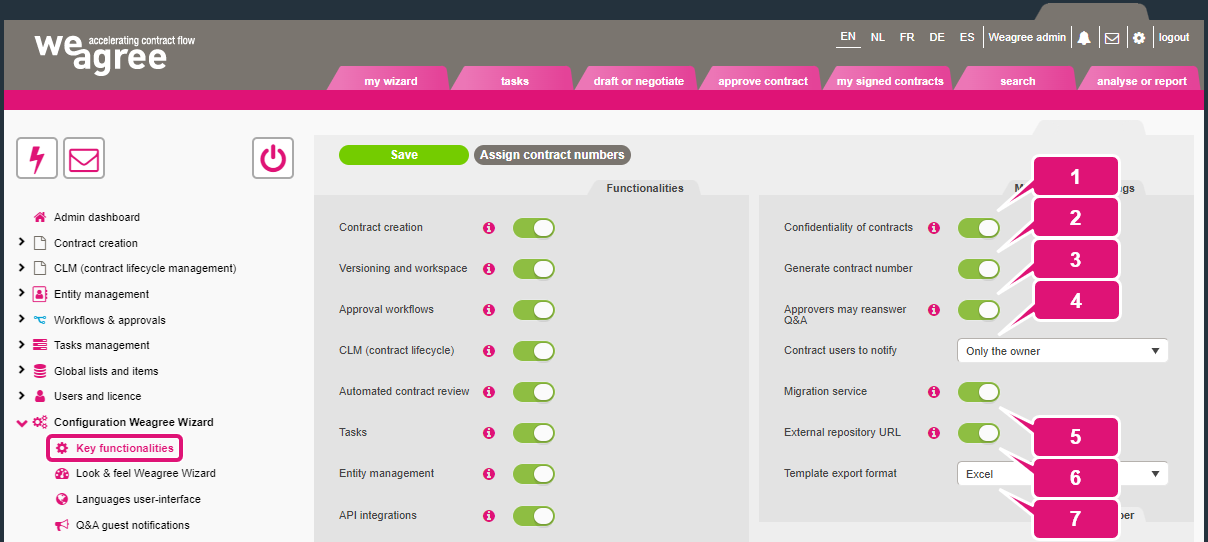The image size is (1208, 542).
Task: Open the my wizard tab
Action: click(390, 80)
